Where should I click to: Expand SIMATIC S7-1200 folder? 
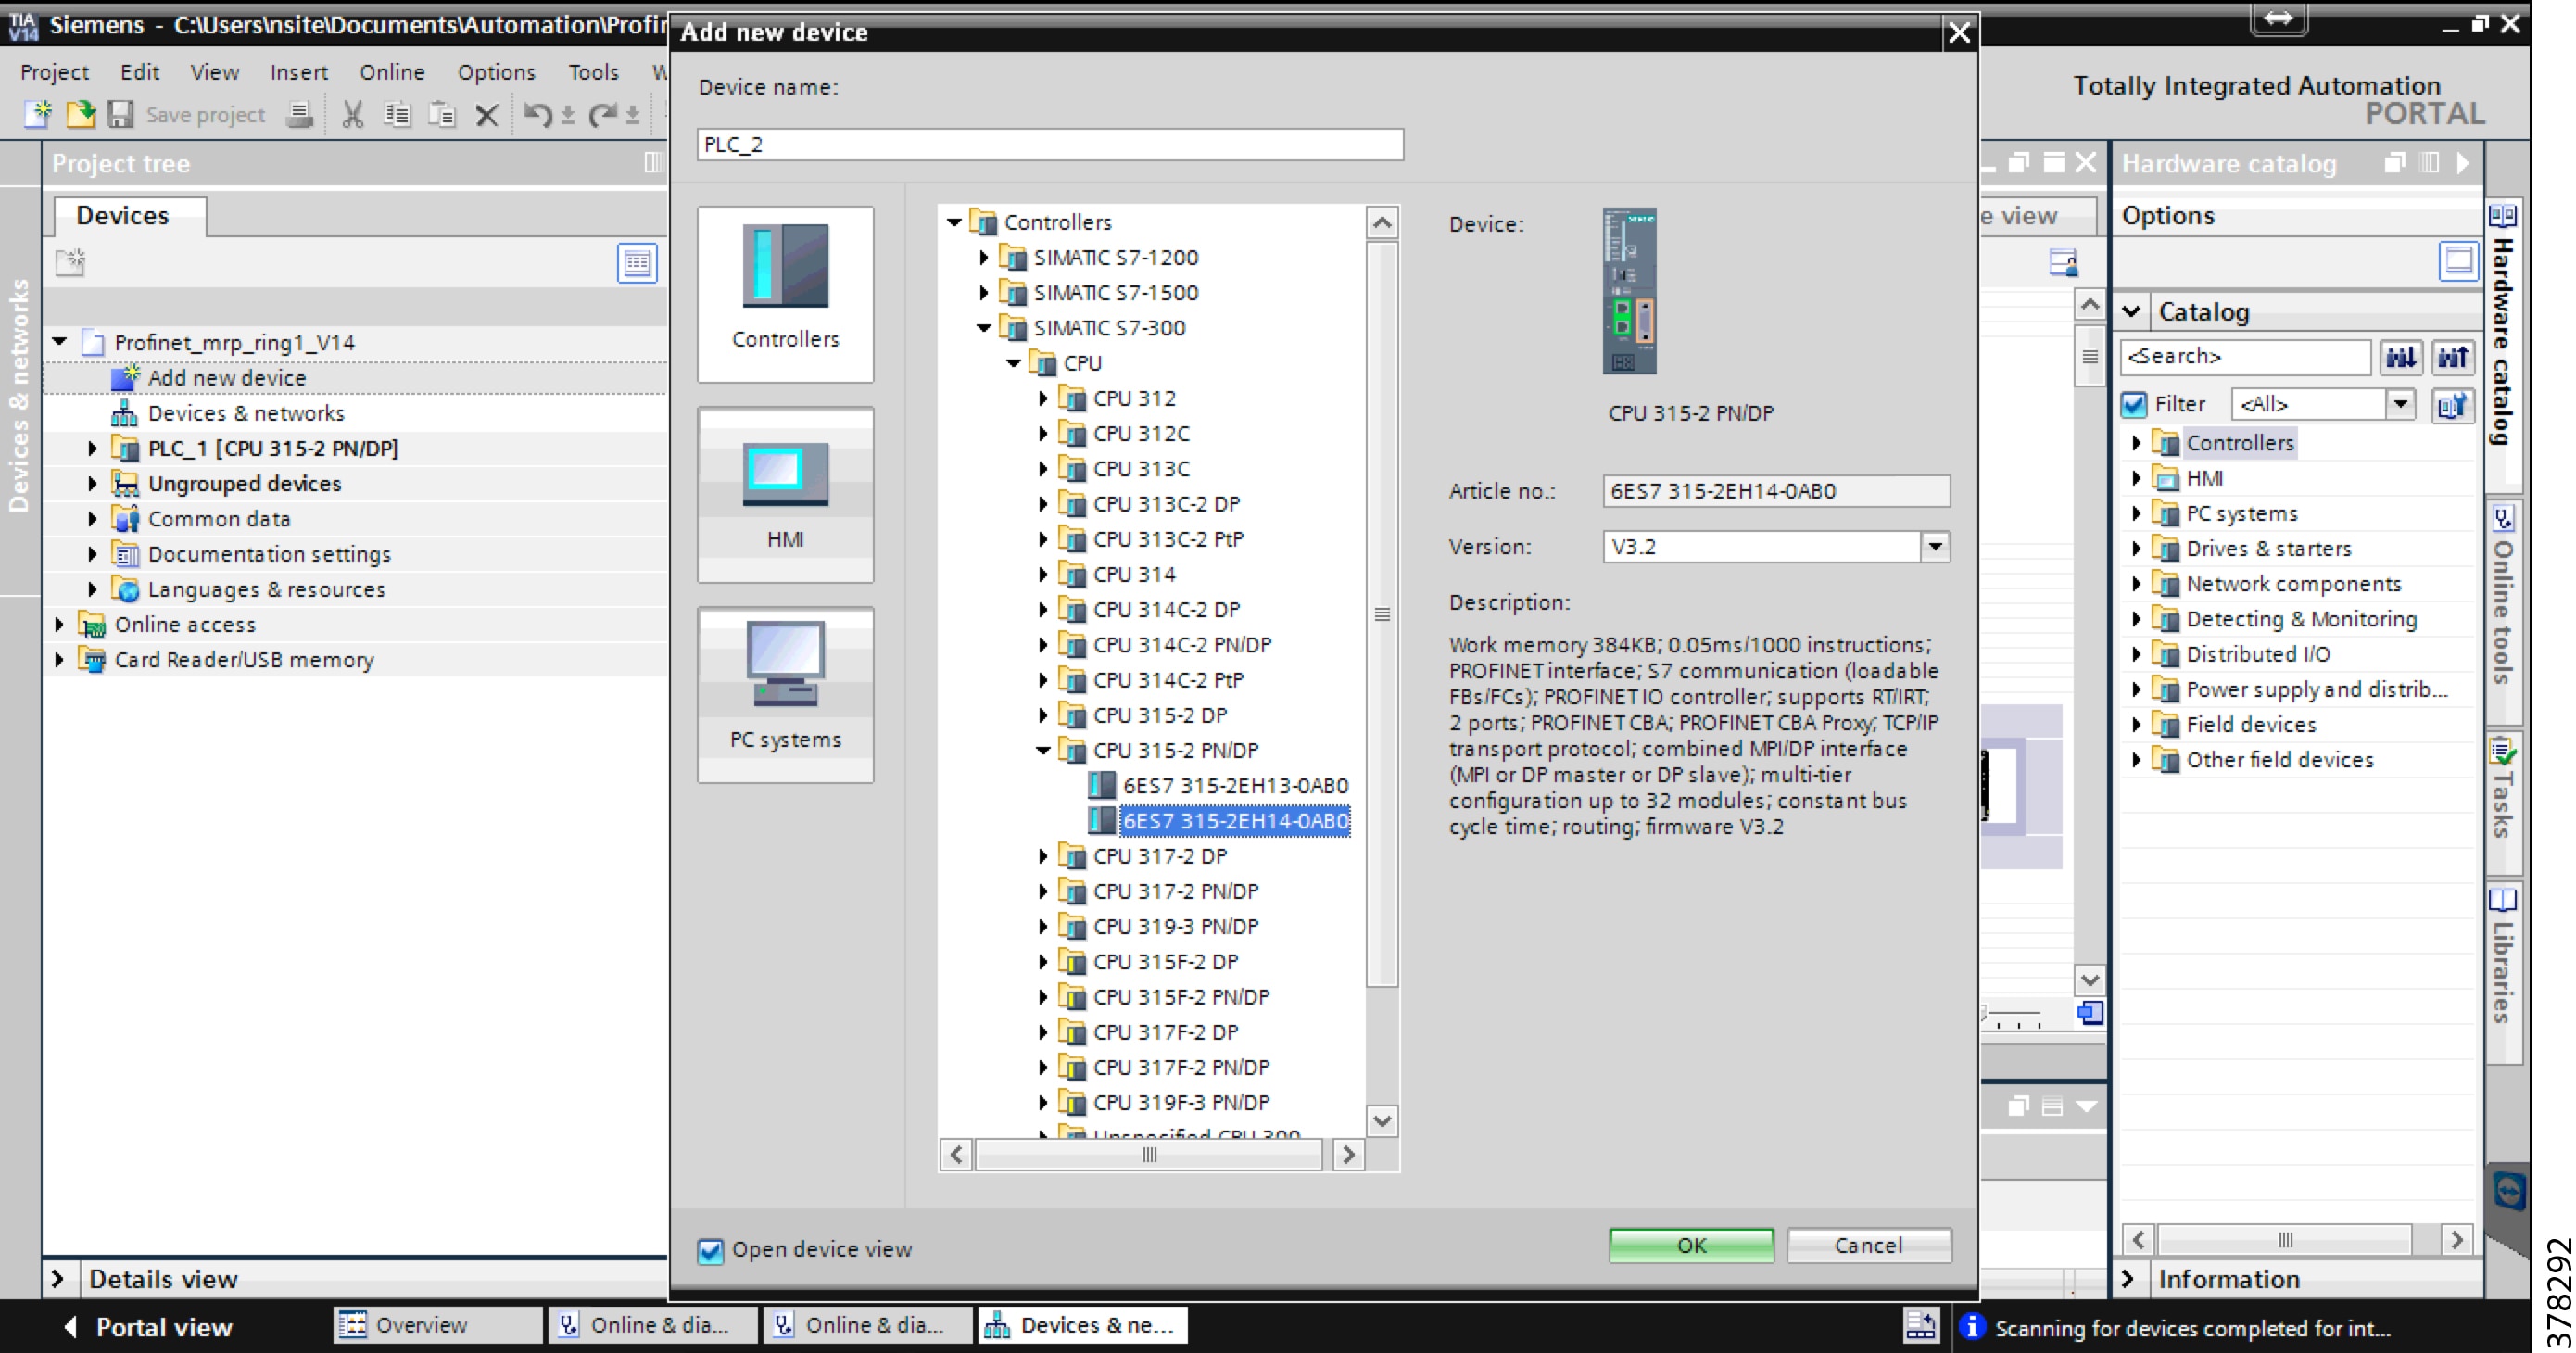pyautogui.click(x=983, y=258)
